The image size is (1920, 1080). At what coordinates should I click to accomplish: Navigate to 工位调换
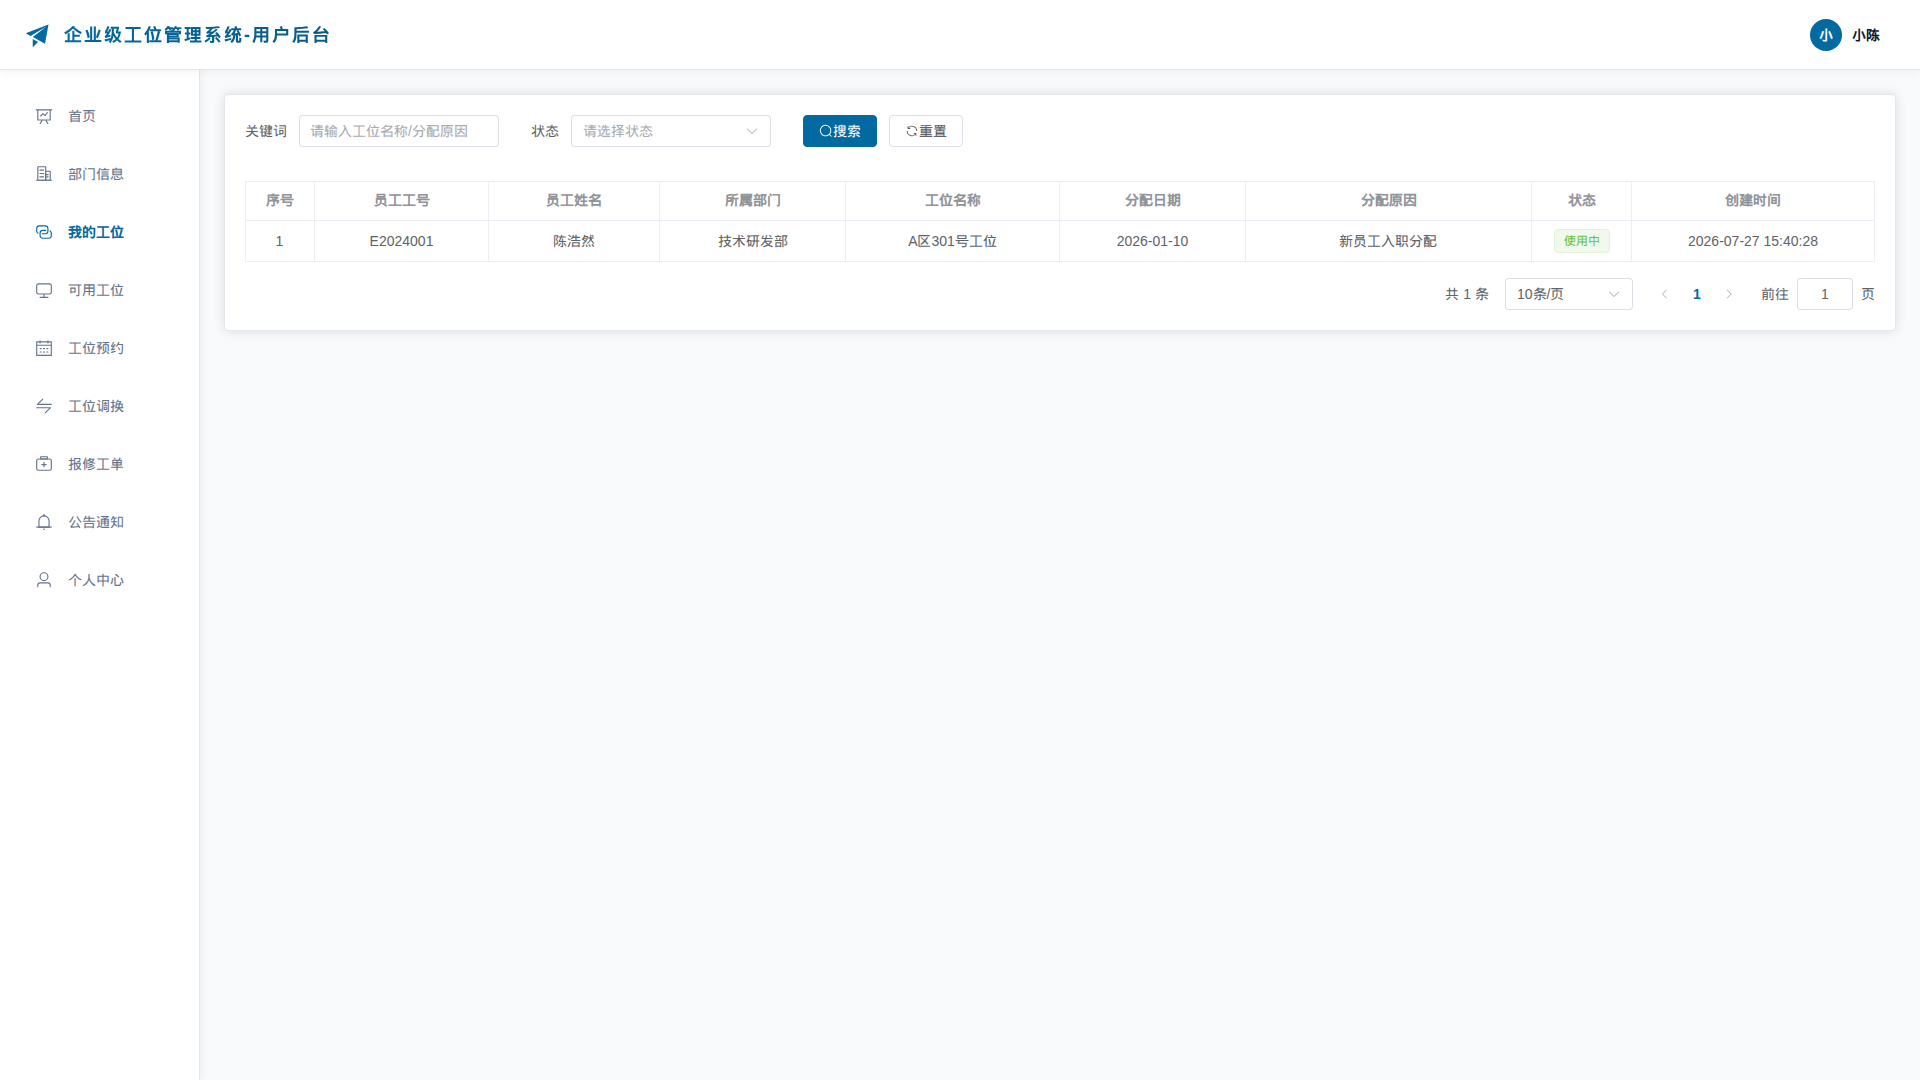(x=100, y=406)
